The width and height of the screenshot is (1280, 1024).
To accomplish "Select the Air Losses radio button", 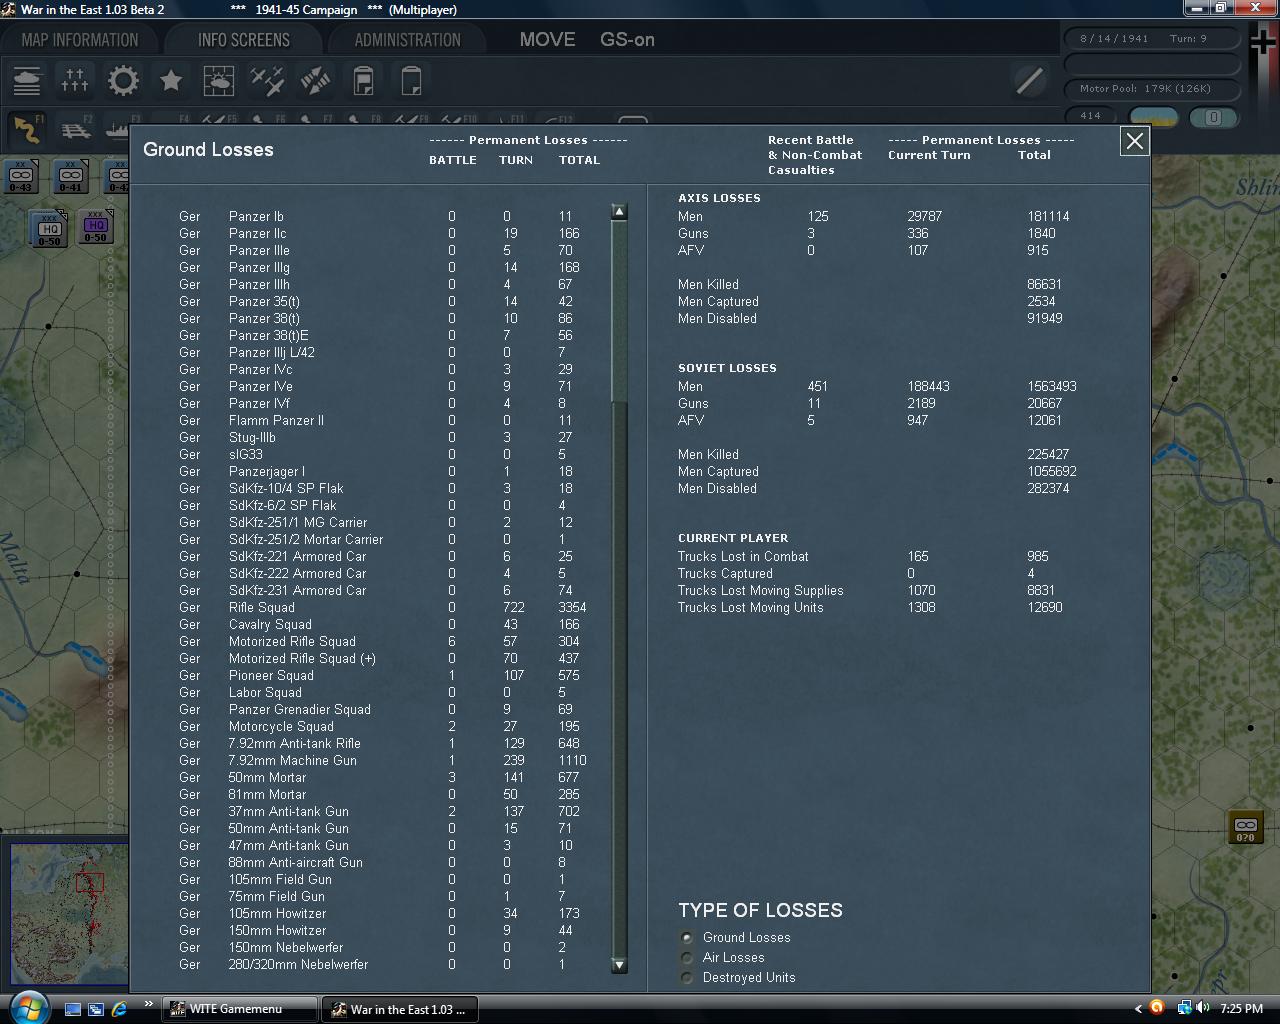I will [x=686, y=957].
